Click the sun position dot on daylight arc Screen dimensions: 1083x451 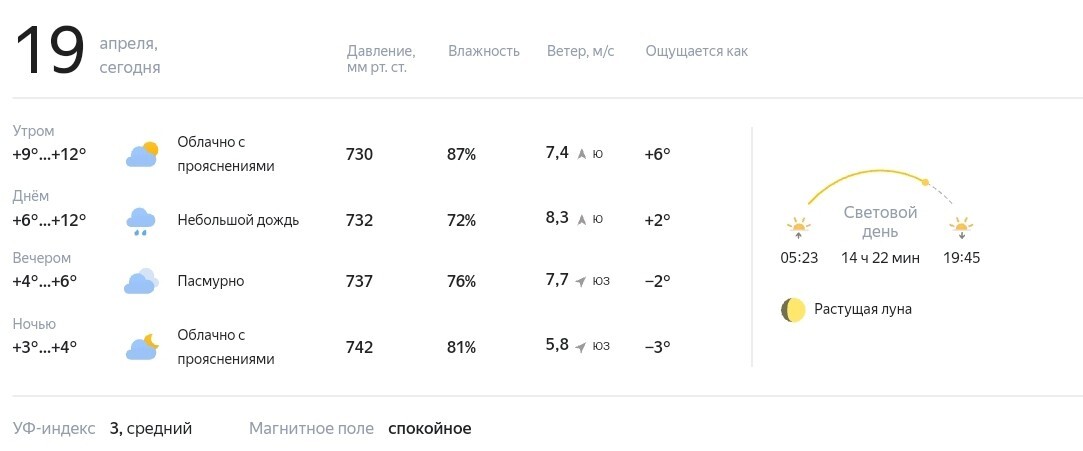[x=926, y=183]
